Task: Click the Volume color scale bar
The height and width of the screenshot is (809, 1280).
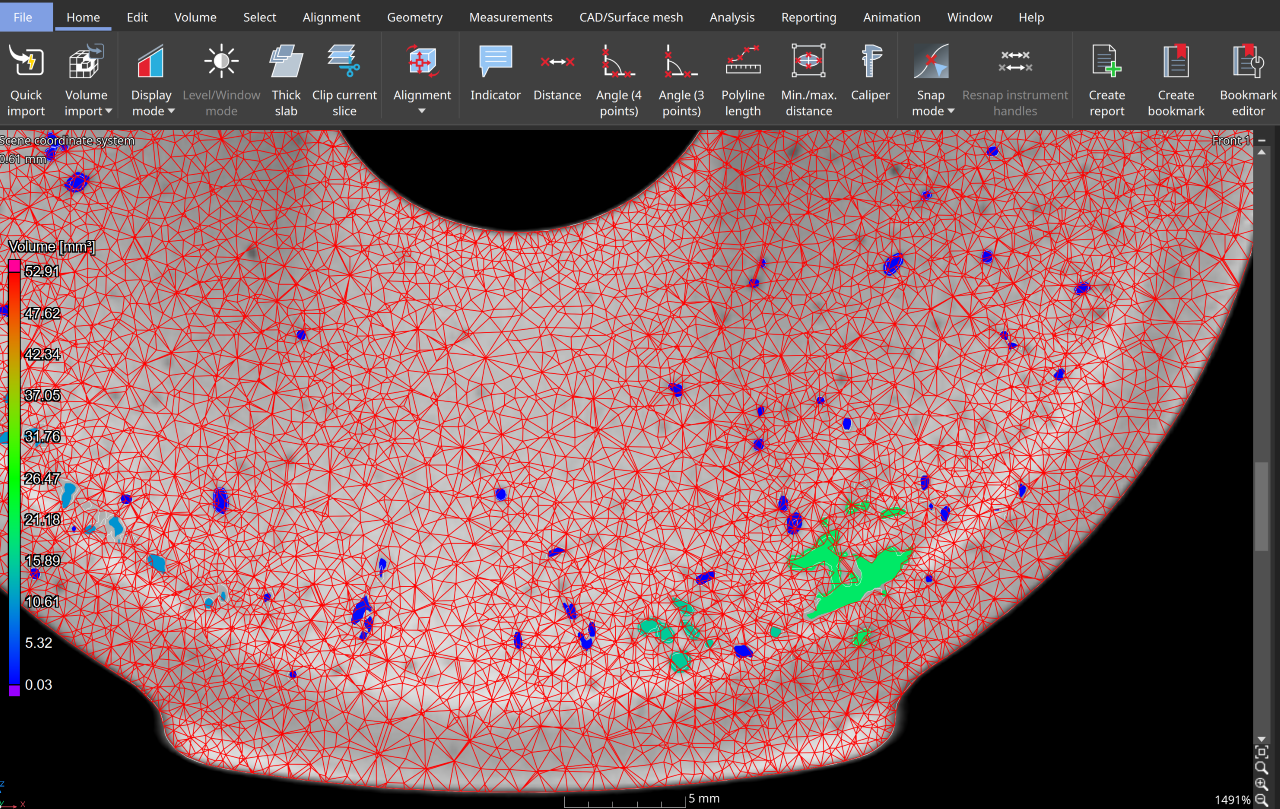Action: pyautogui.click(x=14, y=477)
